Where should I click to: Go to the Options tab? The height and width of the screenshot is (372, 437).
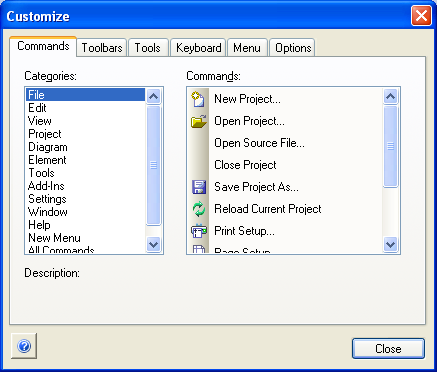coord(293,48)
